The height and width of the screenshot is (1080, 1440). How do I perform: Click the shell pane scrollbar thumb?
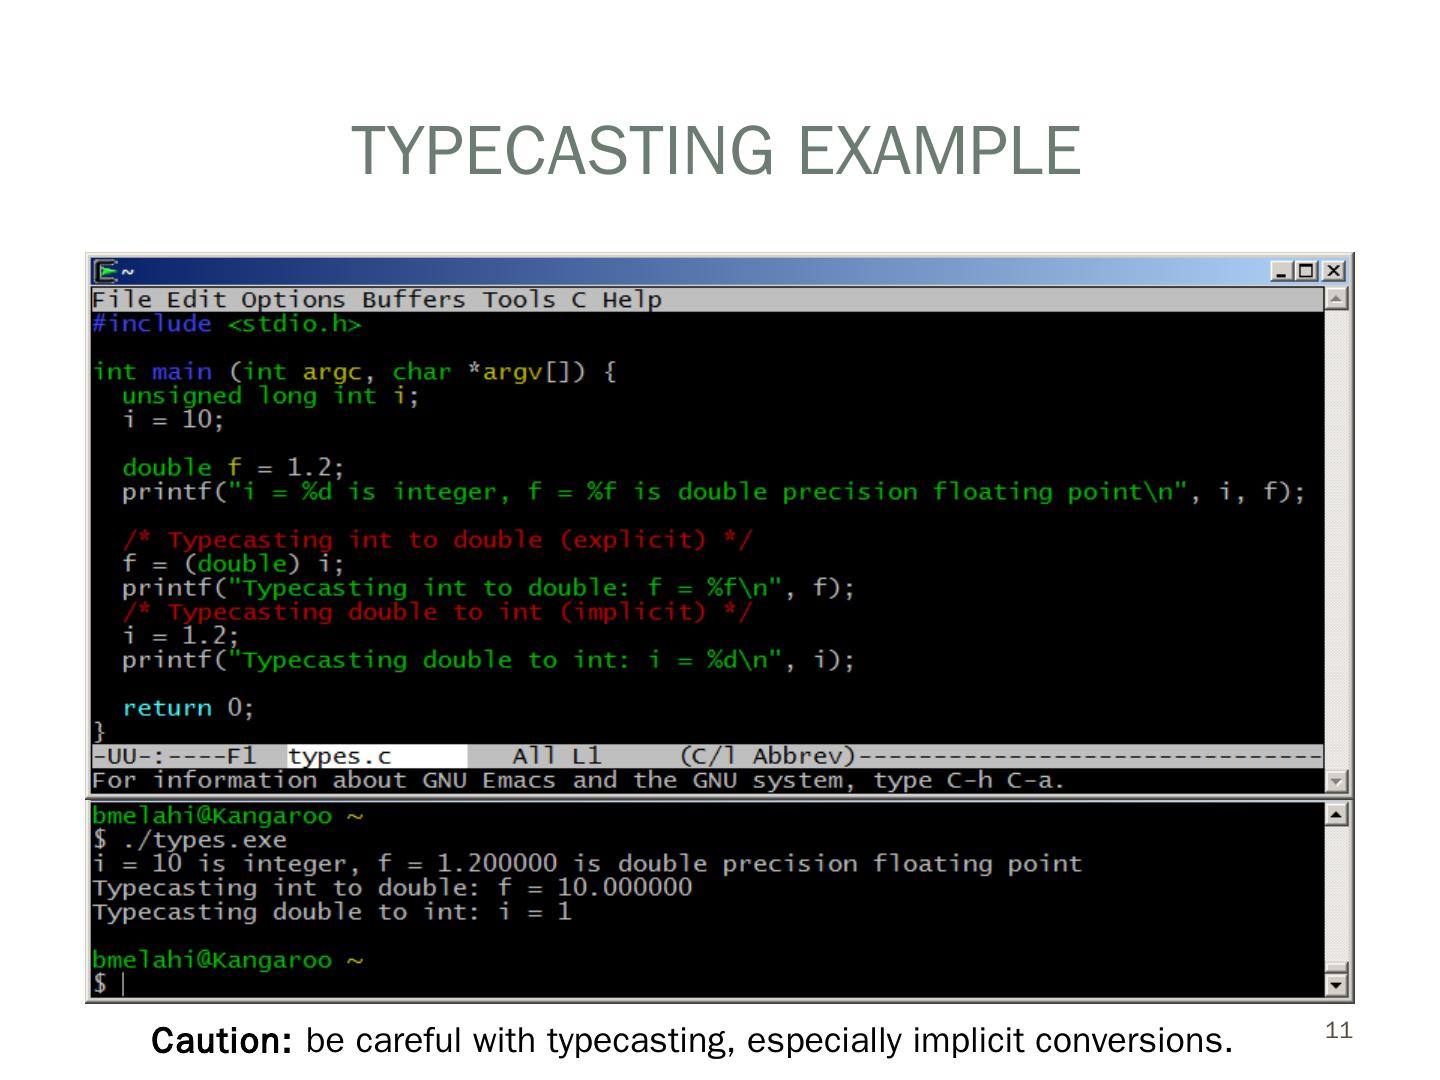[1336, 967]
